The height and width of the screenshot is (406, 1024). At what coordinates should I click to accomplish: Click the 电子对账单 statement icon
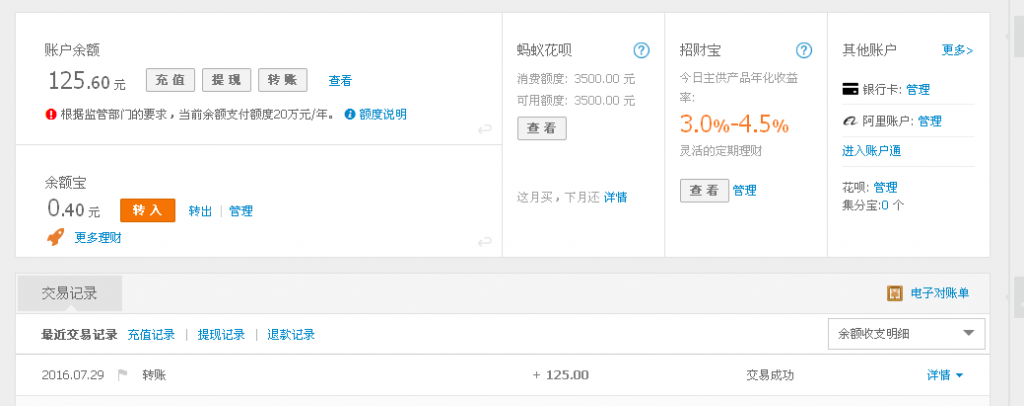coord(895,294)
